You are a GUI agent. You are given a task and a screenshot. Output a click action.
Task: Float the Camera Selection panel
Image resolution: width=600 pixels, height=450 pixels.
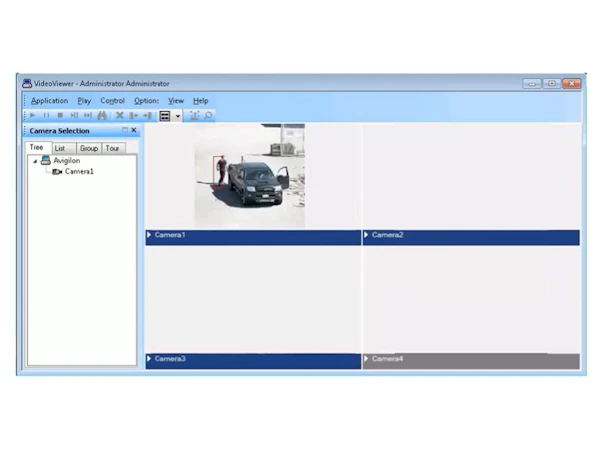tap(125, 130)
